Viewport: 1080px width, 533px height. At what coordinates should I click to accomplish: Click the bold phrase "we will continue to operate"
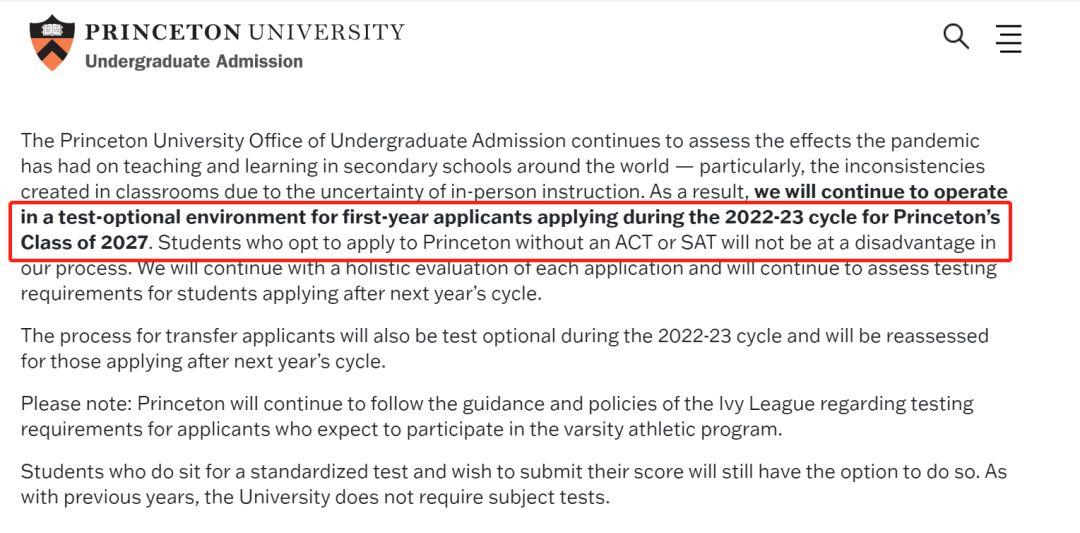[880, 191]
